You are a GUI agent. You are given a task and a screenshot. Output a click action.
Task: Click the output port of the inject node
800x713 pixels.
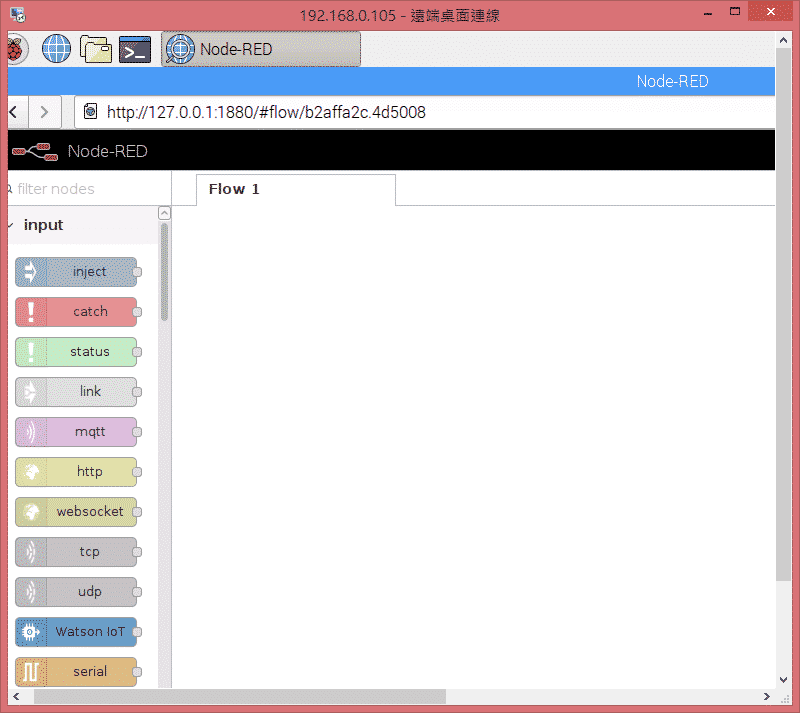pos(137,272)
